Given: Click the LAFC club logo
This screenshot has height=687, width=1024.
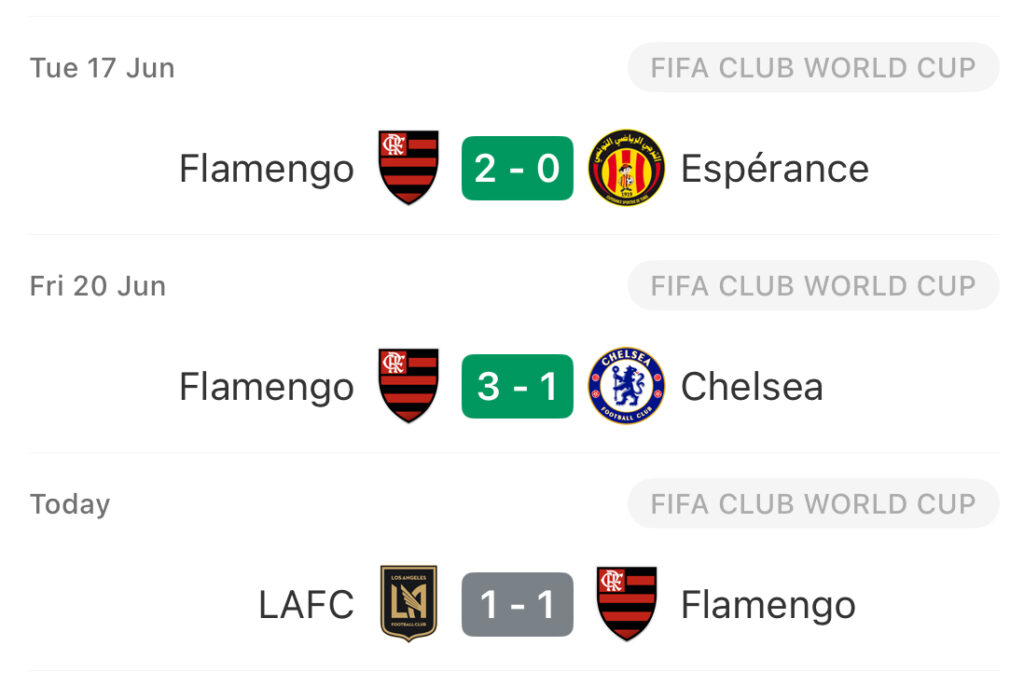Looking at the screenshot, I should click(x=408, y=604).
